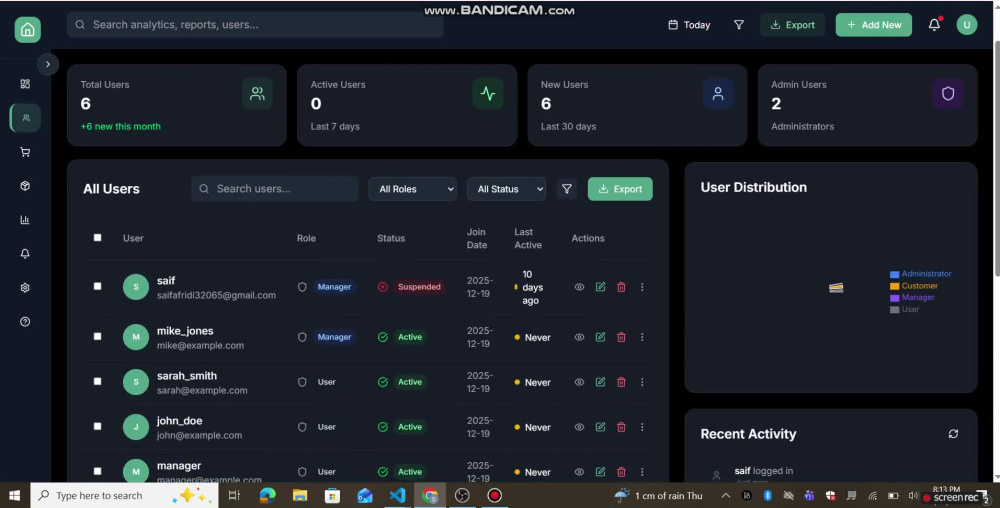Edit the sarah_smith user row
This screenshot has height=508, width=1000.
click(600, 382)
